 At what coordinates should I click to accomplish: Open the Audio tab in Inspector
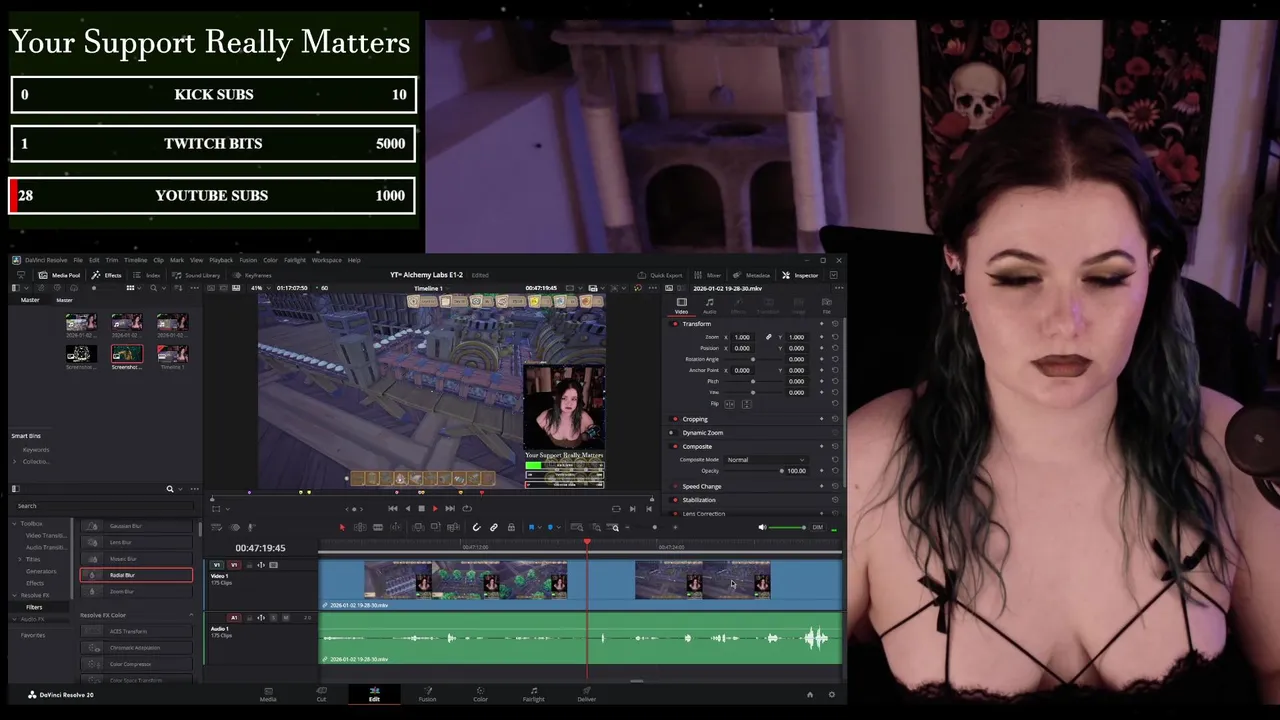[710, 305]
